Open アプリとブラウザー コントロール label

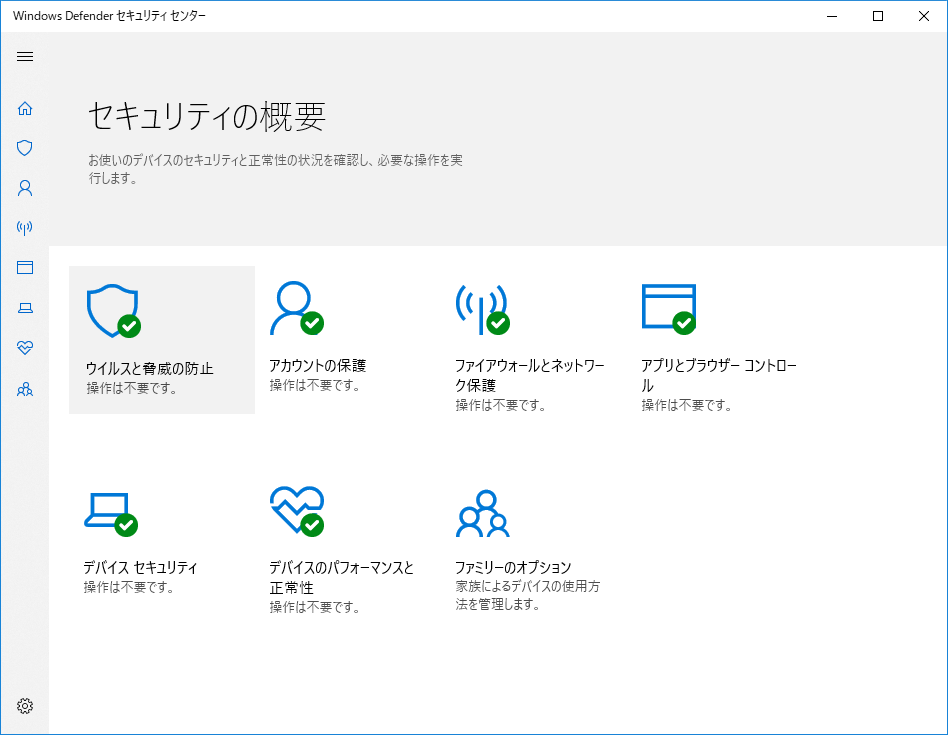[x=719, y=375]
